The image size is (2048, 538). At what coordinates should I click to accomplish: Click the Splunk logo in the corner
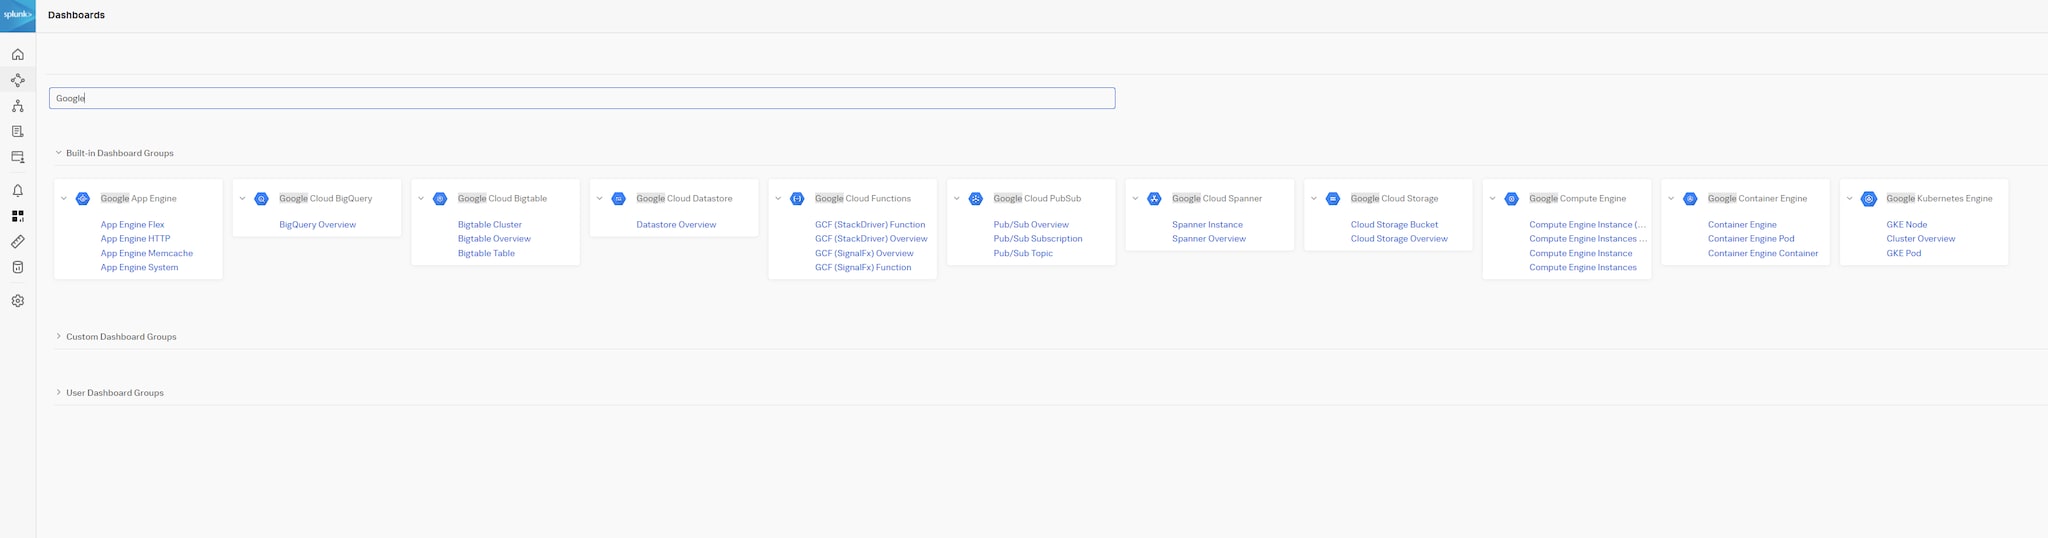[x=17, y=15]
